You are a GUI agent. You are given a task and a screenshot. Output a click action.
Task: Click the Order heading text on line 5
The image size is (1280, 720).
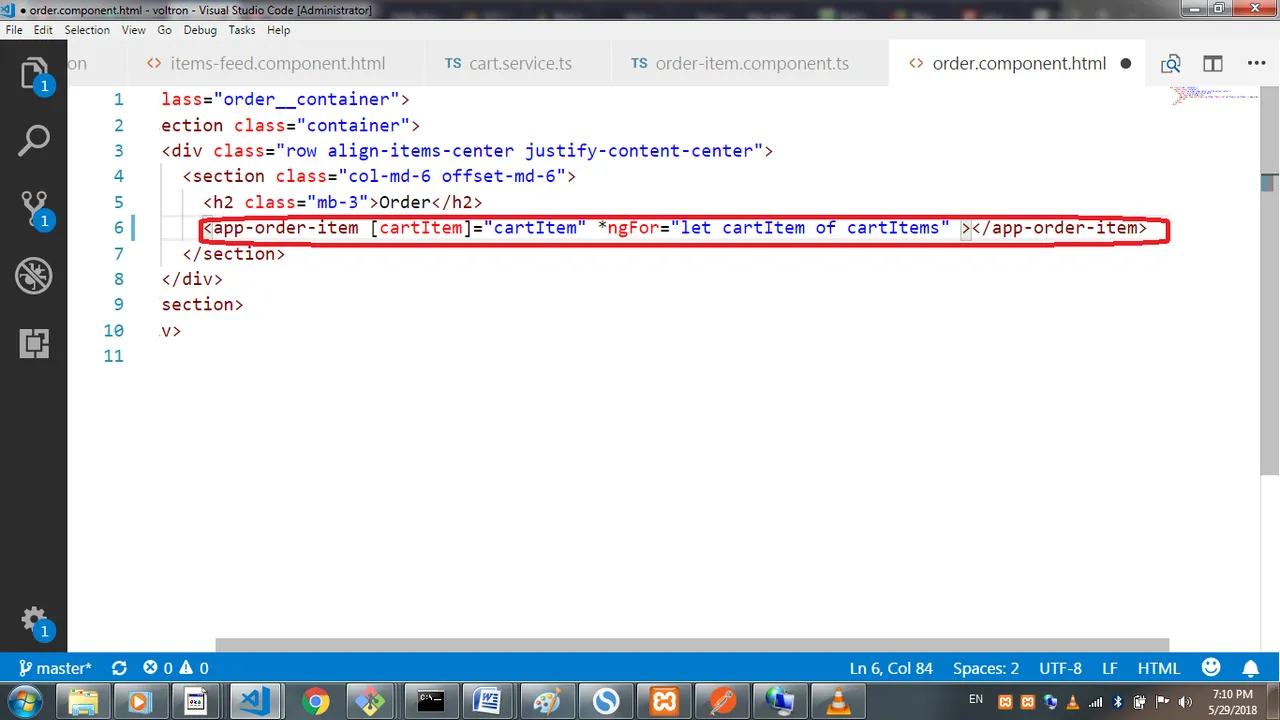click(404, 202)
